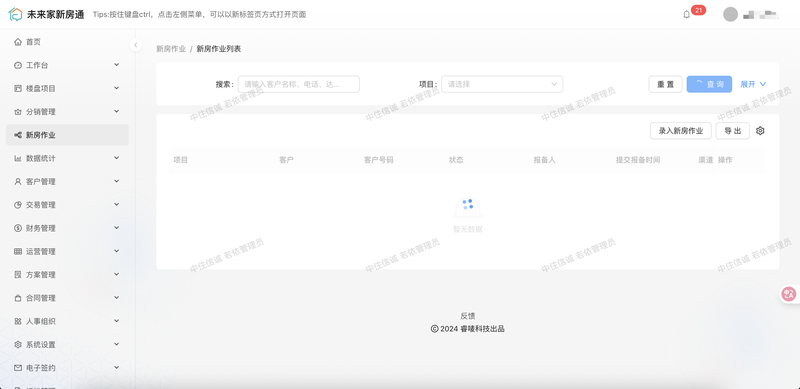Click the 楼盘项目 sidebar icon
This screenshot has height=389, width=800.
pyautogui.click(x=18, y=88)
